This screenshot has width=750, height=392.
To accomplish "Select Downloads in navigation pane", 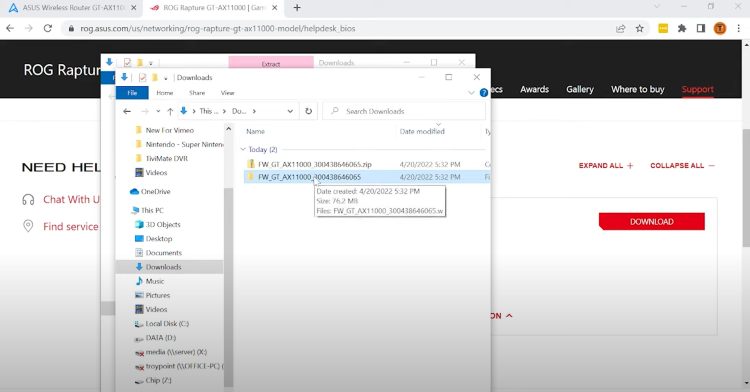I will 163,267.
